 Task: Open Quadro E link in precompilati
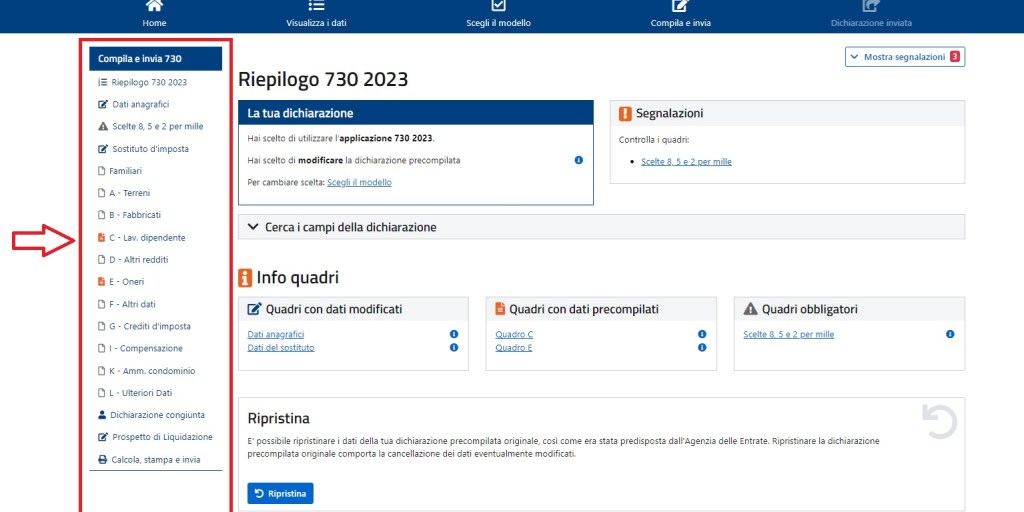click(514, 348)
